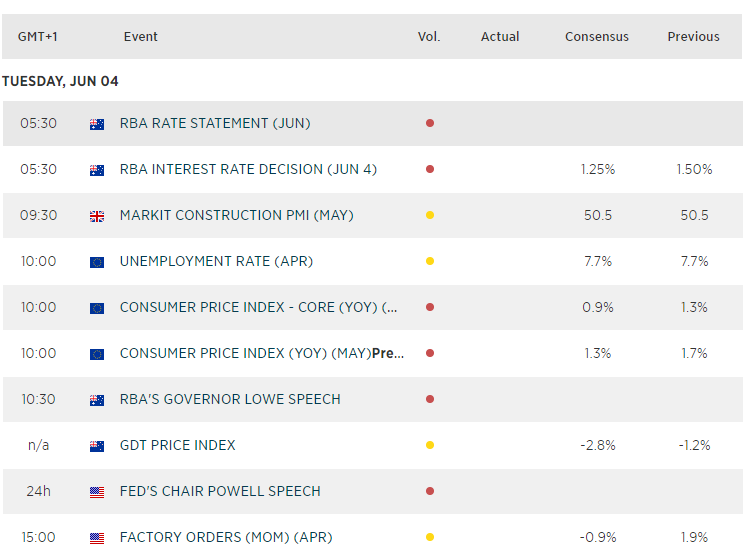Click the GMT+1 timezone header
The width and height of the screenshot is (747, 552).
click(x=38, y=37)
